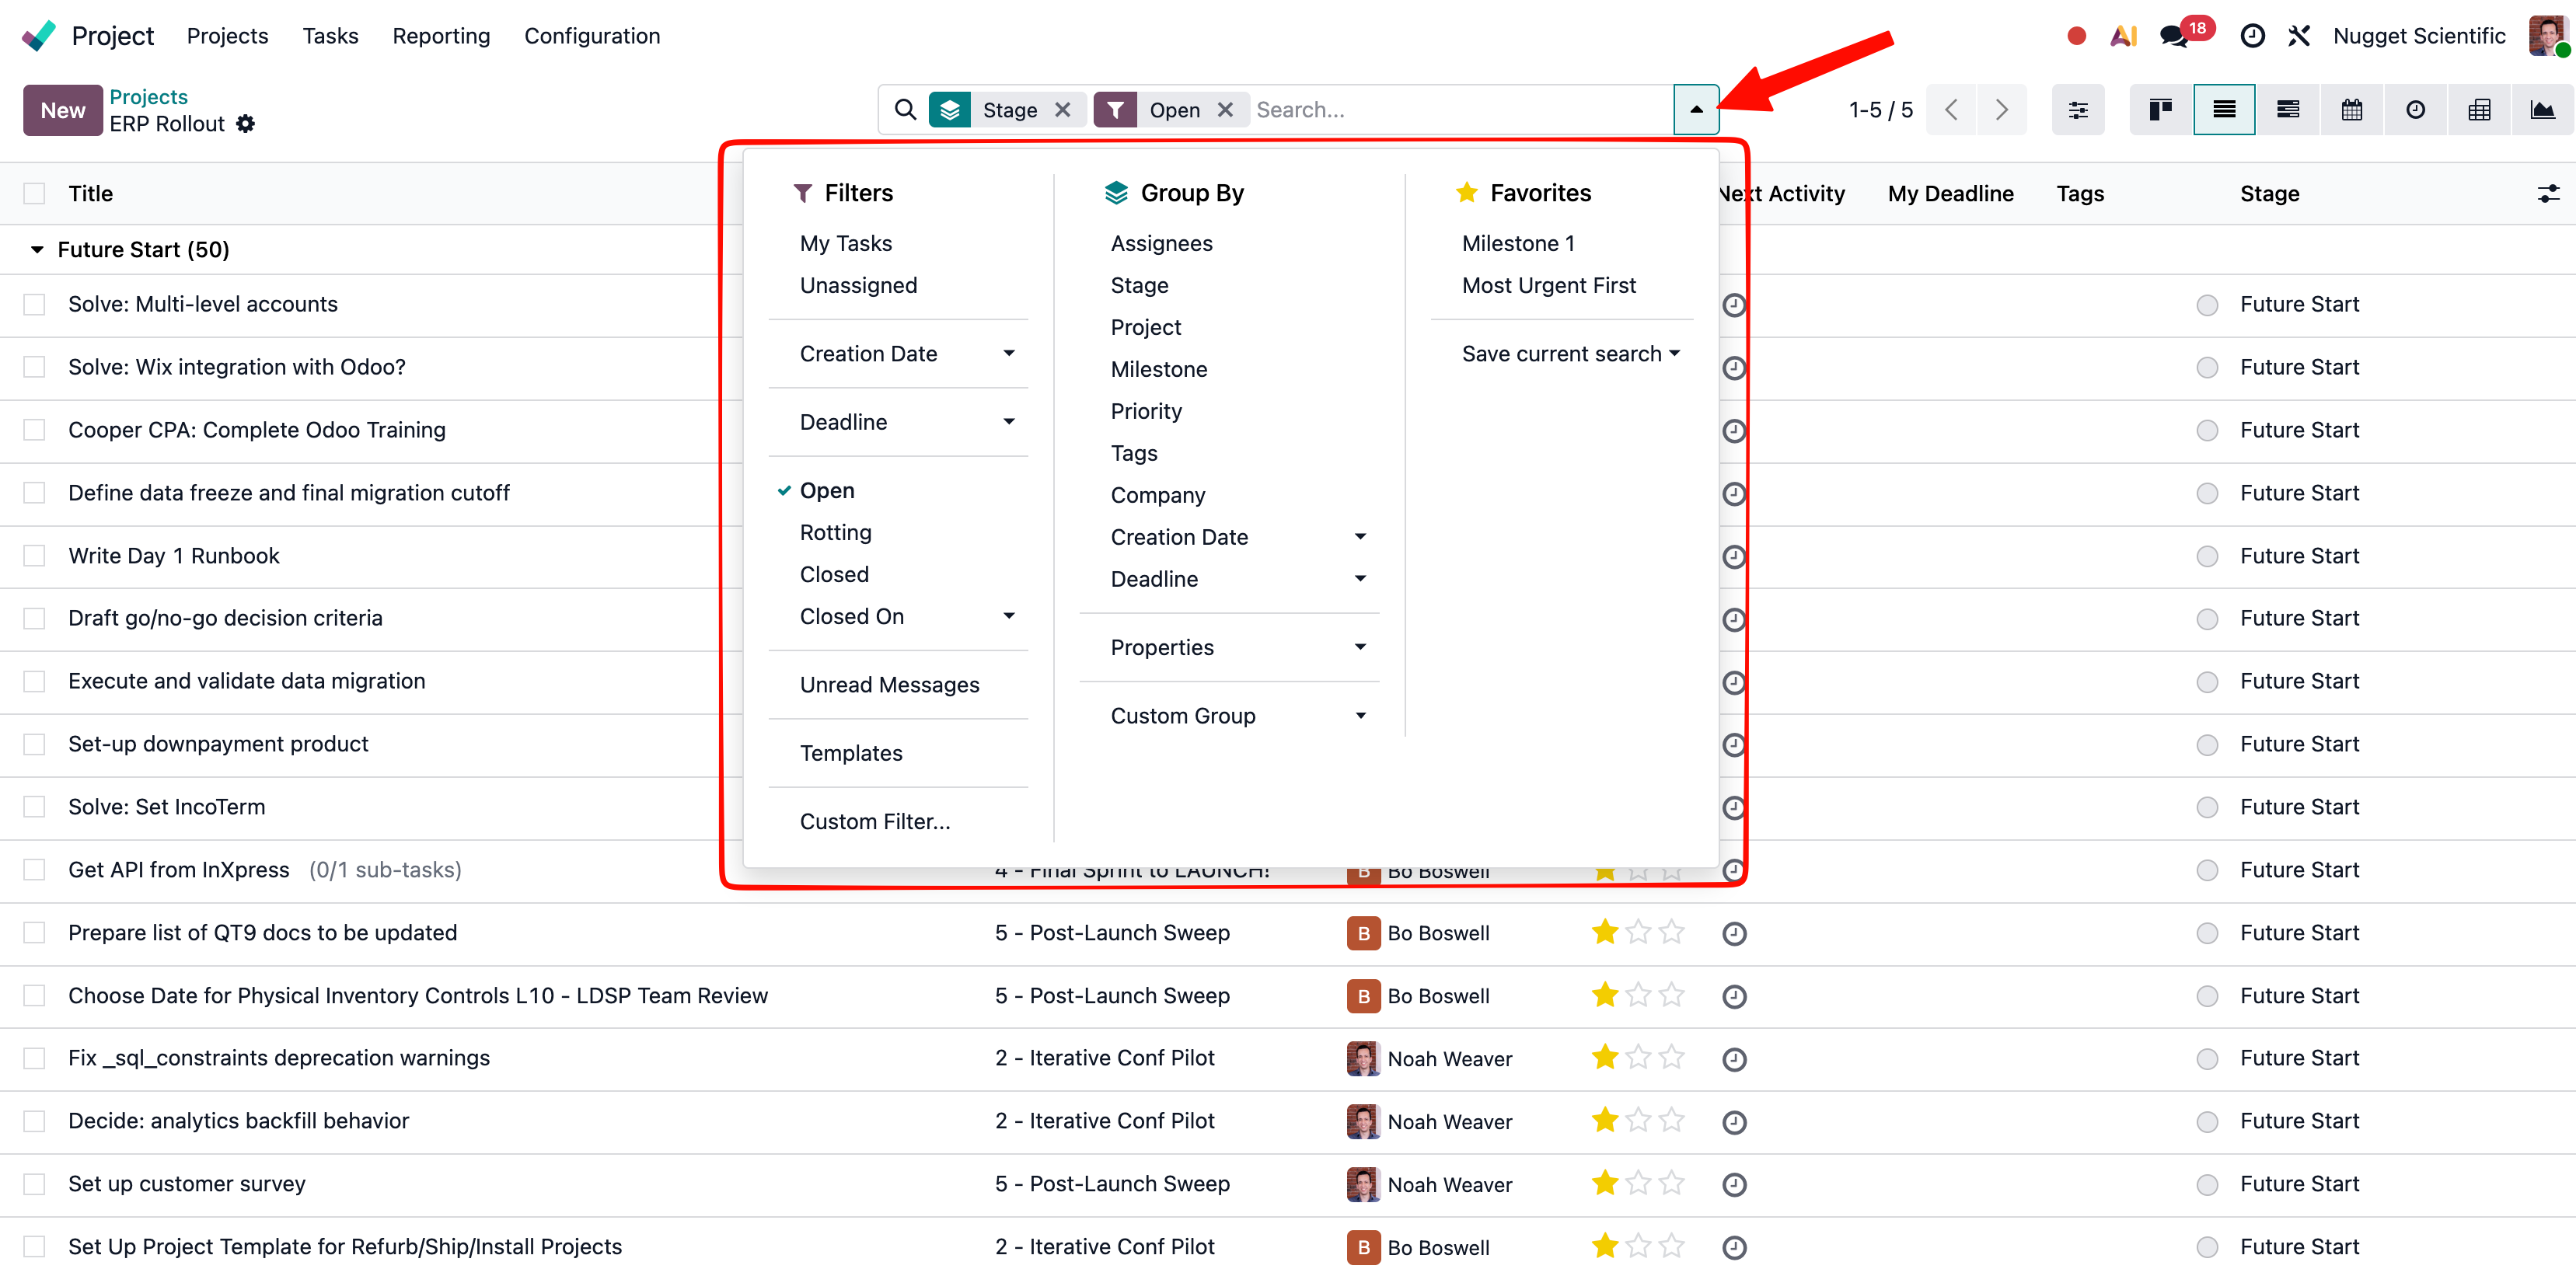The height and width of the screenshot is (1276, 2576).
Task: Click the New button
Action: tap(62, 110)
